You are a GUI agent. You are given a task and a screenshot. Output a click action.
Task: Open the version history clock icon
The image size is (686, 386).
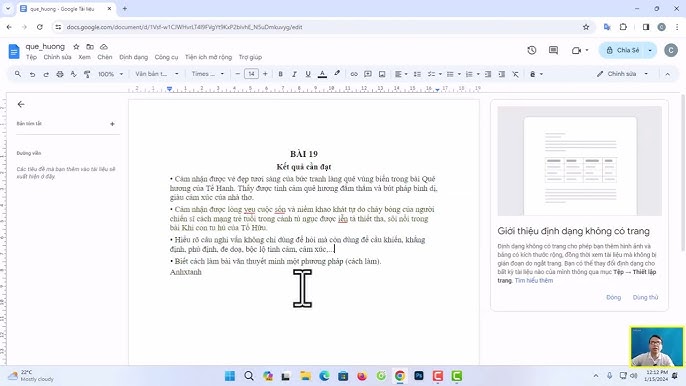click(x=532, y=50)
